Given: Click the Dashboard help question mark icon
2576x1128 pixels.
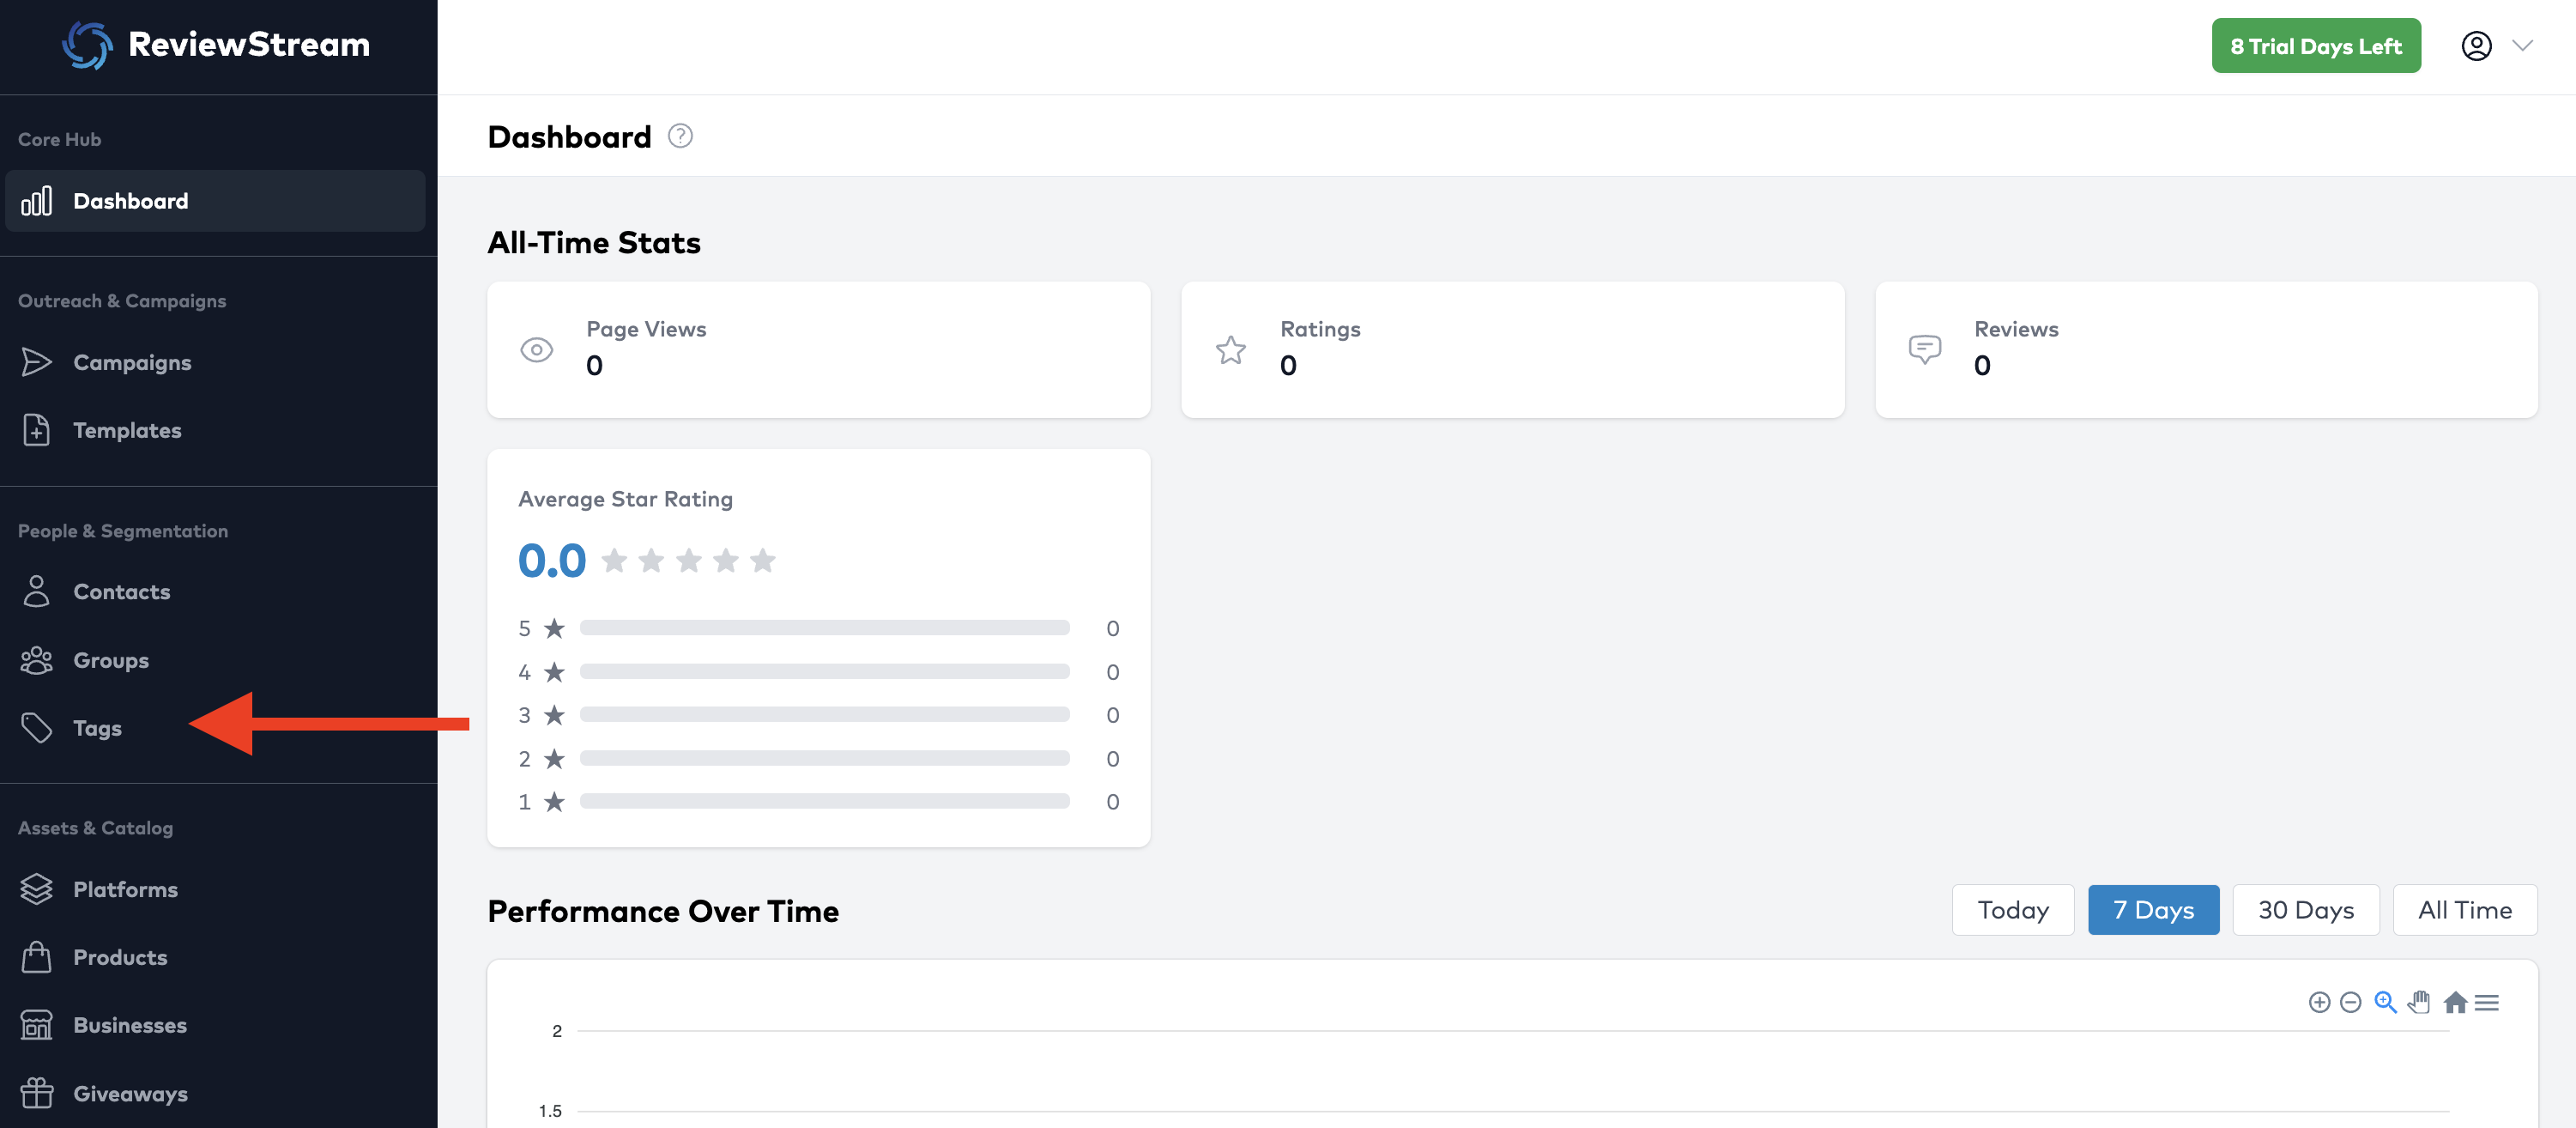Looking at the screenshot, I should (680, 136).
